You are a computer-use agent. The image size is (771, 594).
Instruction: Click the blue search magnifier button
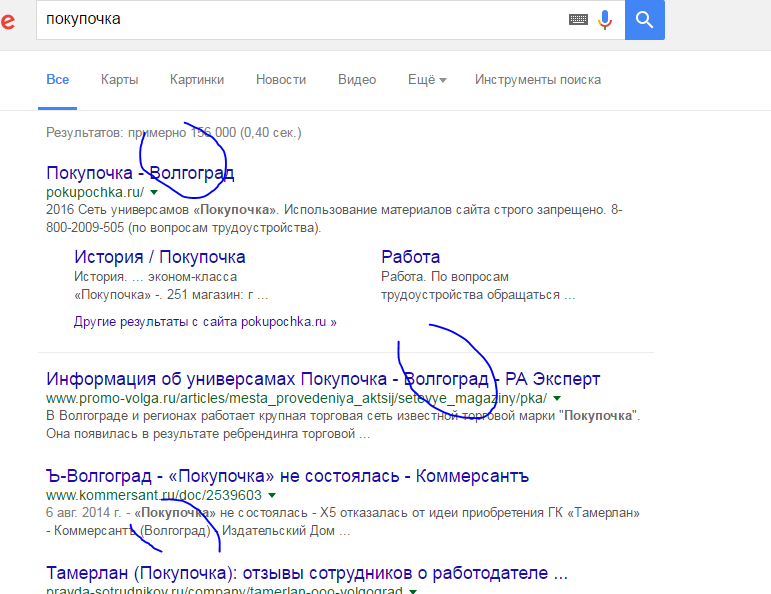645,20
